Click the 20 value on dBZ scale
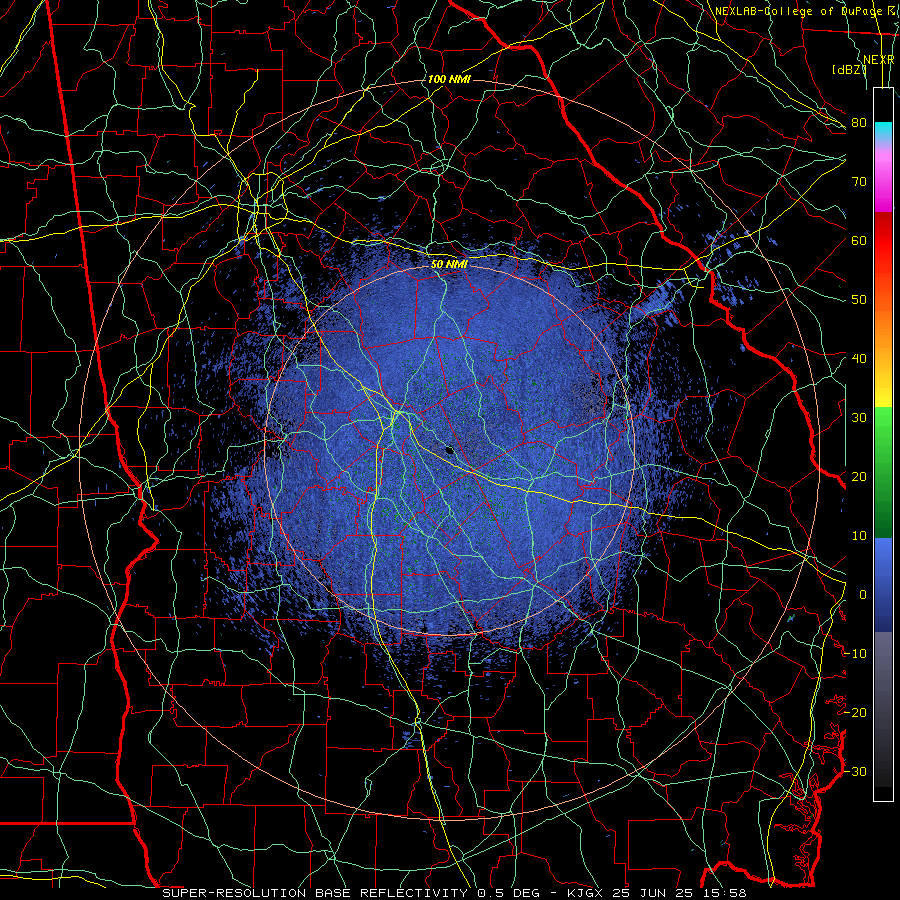 click(859, 476)
